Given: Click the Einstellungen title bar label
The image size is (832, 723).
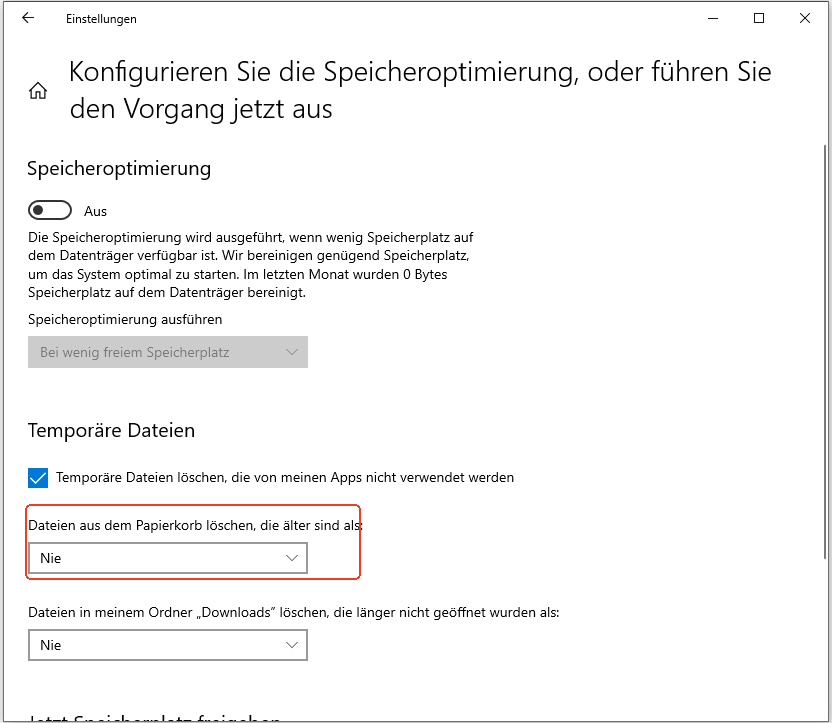Looking at the screenshot, I should click(x=101, y=18).
